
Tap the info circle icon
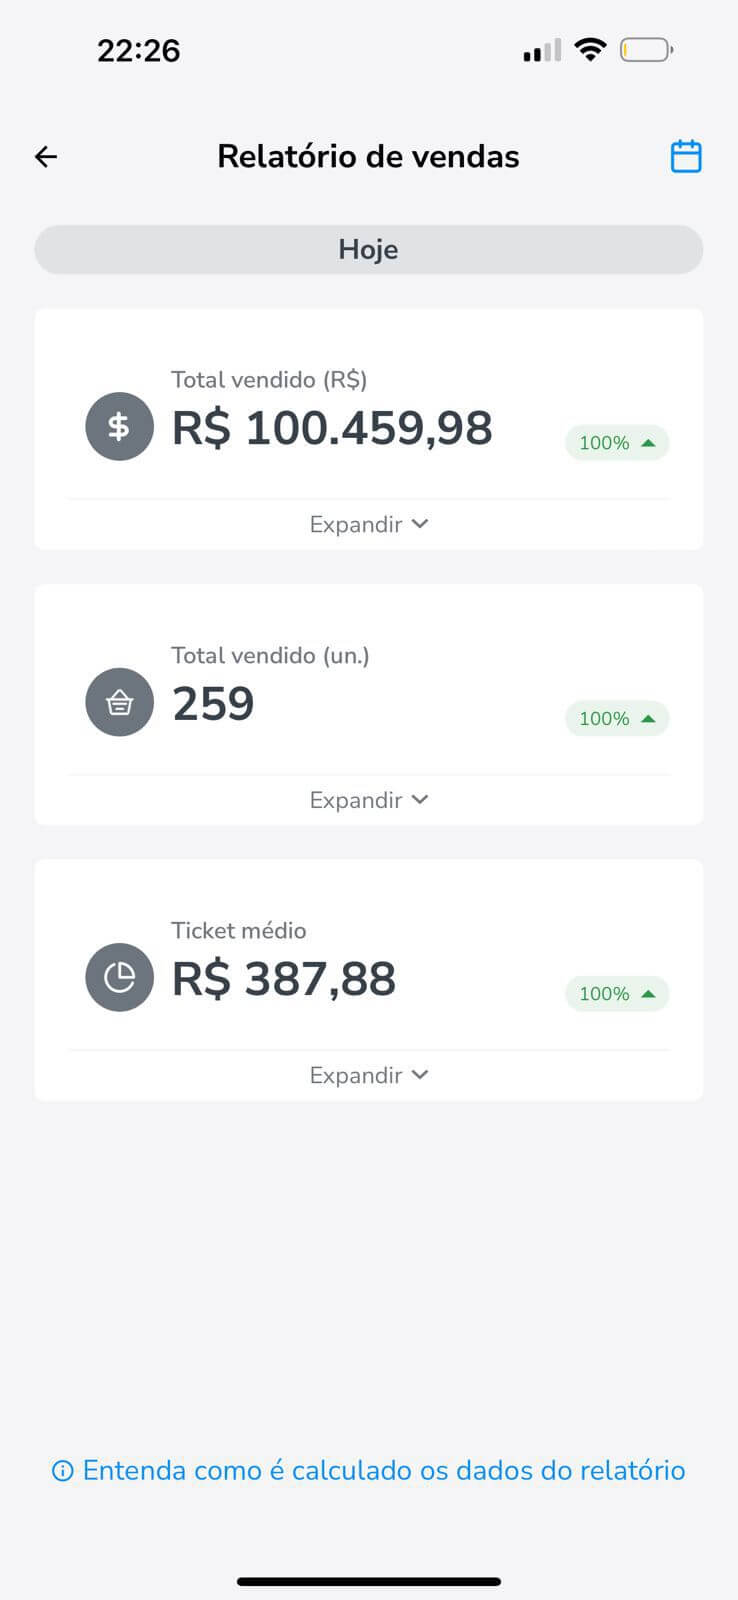click(62, 1471)
